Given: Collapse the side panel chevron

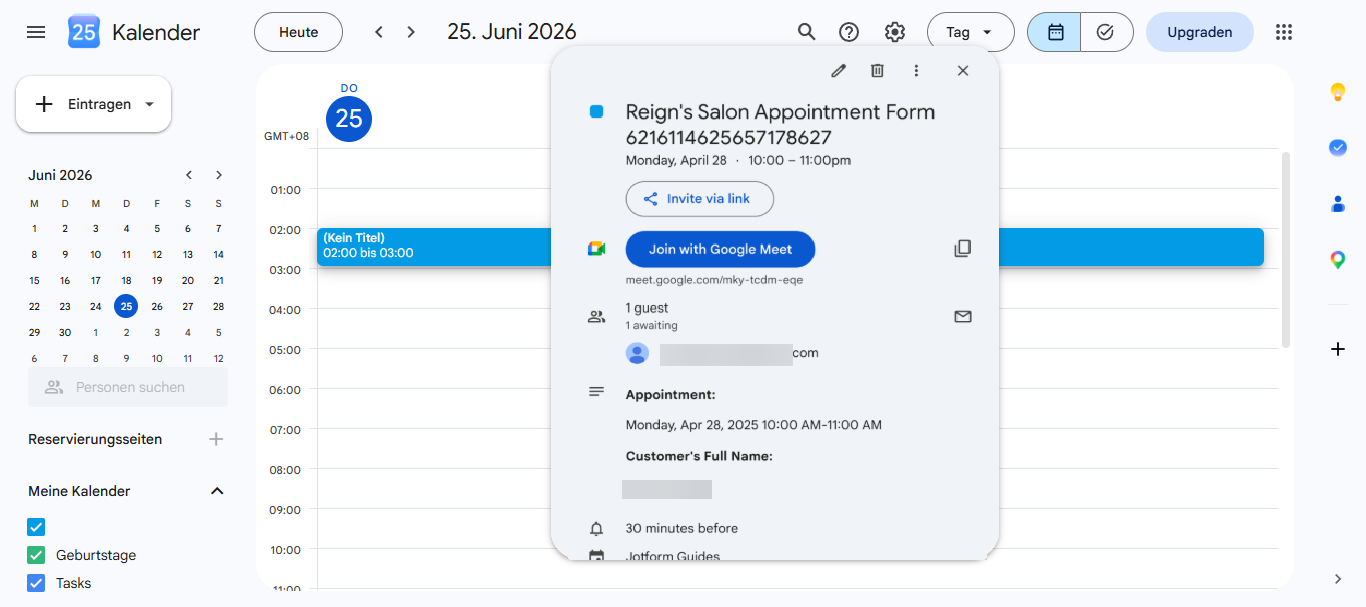Looking at the screenshot, I should pyautogui.click(x=1338, y=578).
